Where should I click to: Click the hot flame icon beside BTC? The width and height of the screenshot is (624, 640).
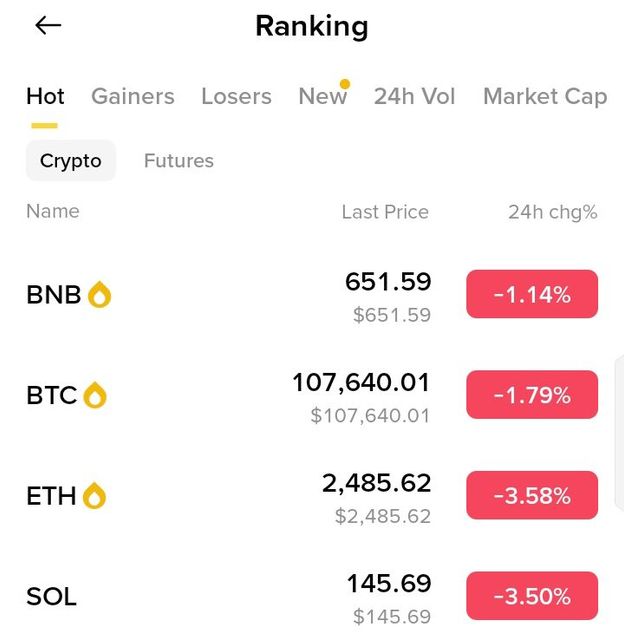94,396
